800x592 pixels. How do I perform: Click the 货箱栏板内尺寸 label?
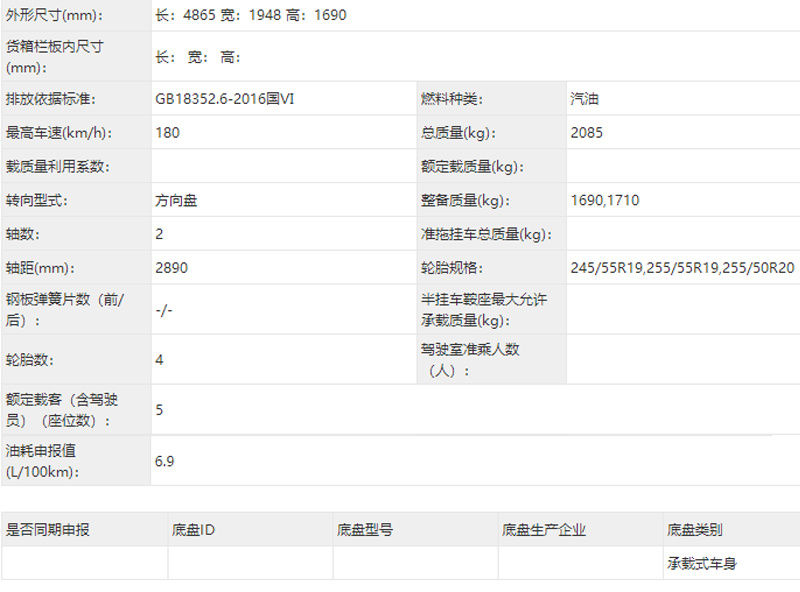point(54,57)
